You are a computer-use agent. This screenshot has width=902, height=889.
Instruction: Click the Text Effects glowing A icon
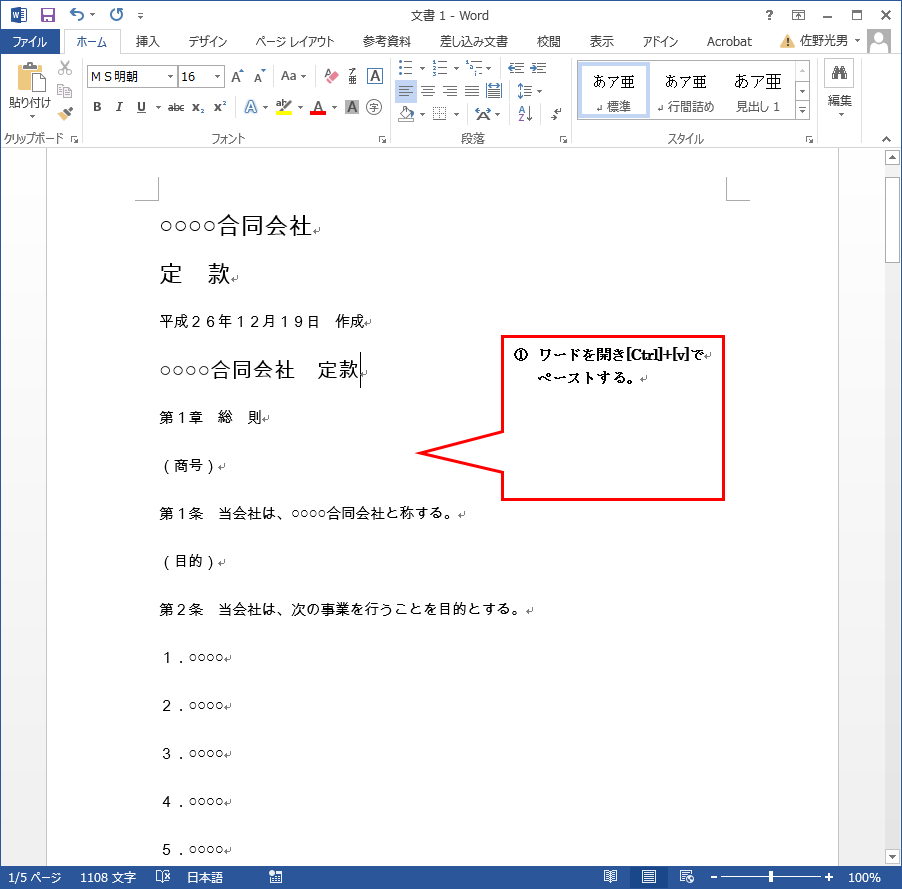coord(250,107)
